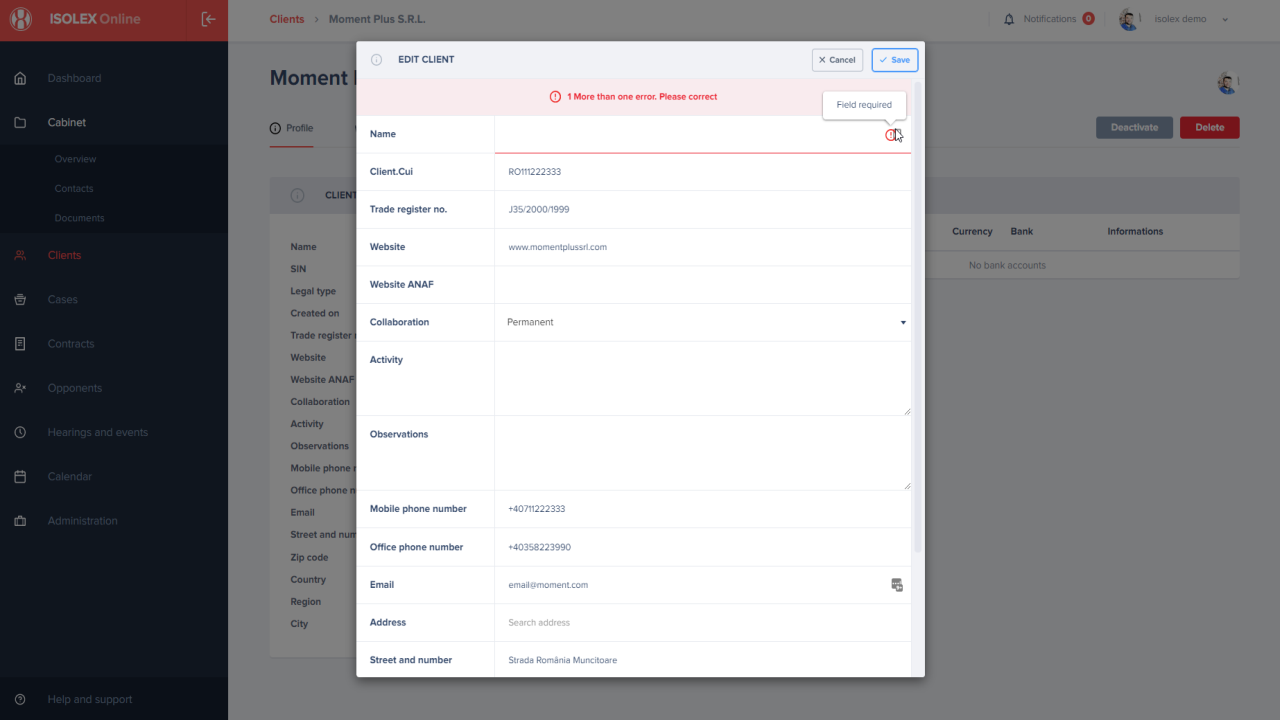Screen dimensions: 1280x720
Task: Click the Bank column header
Action: tap(1022, 231)
